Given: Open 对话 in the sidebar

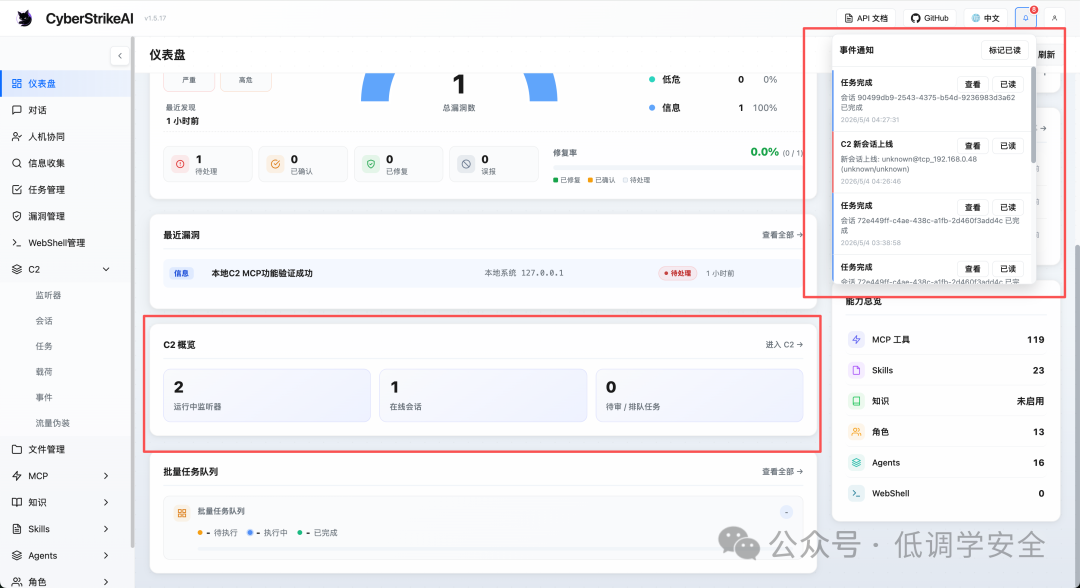Looking at the screenshot, I should point(65,110).
